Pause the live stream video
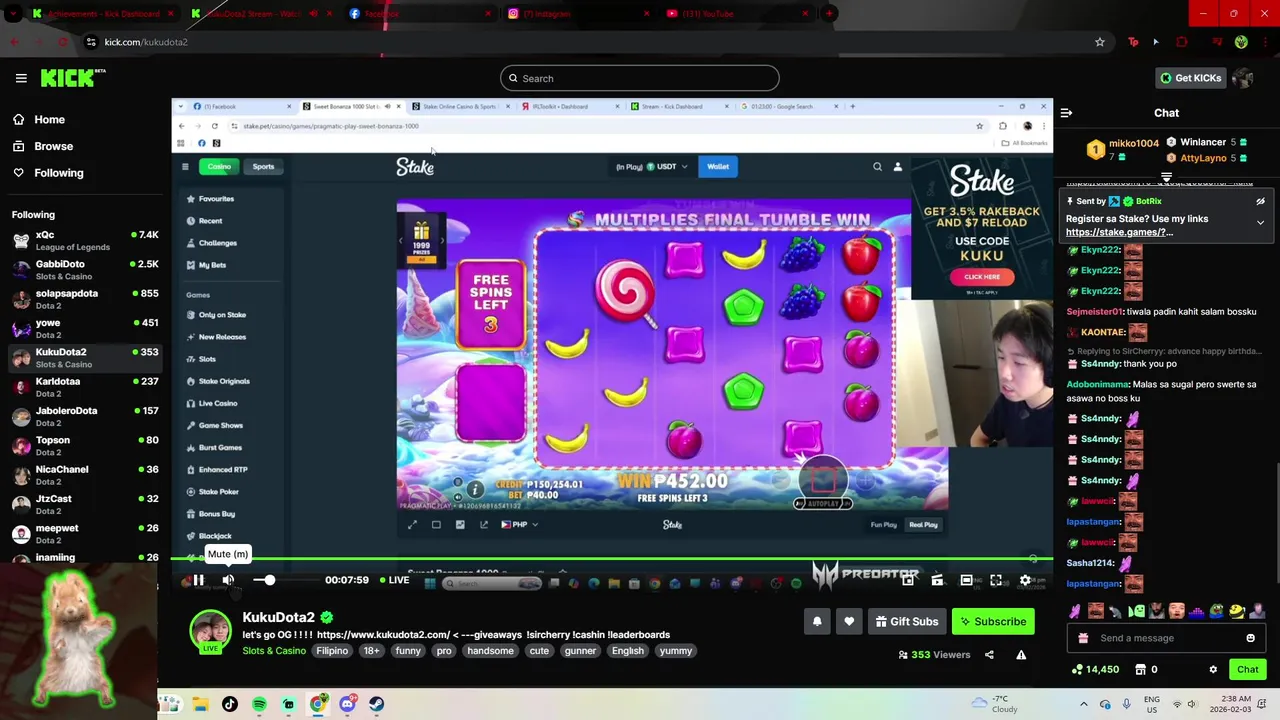The image size is (1280, 720). pos(198,580)
